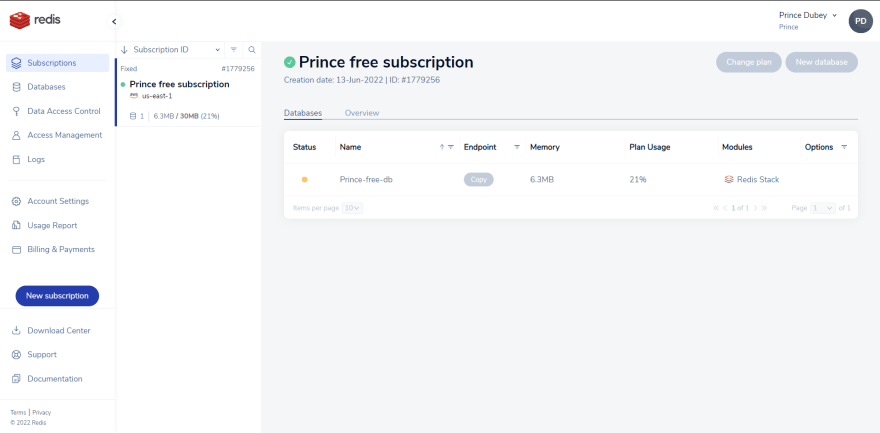Image resolution: width=880 pixels, height=433 pixels.
Task: Go to the last page of results
Action: click(764, 208)
